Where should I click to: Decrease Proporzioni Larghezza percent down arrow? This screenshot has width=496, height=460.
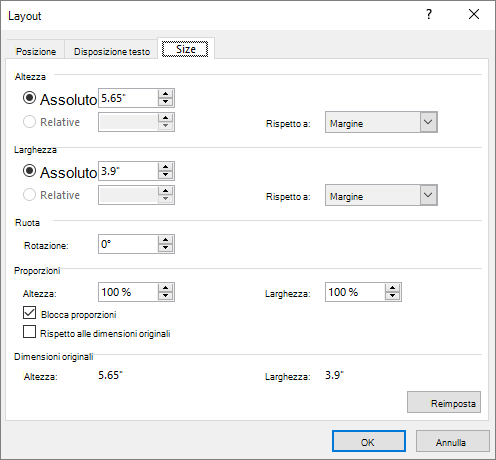pyautogui.click(x=393, y=296)
